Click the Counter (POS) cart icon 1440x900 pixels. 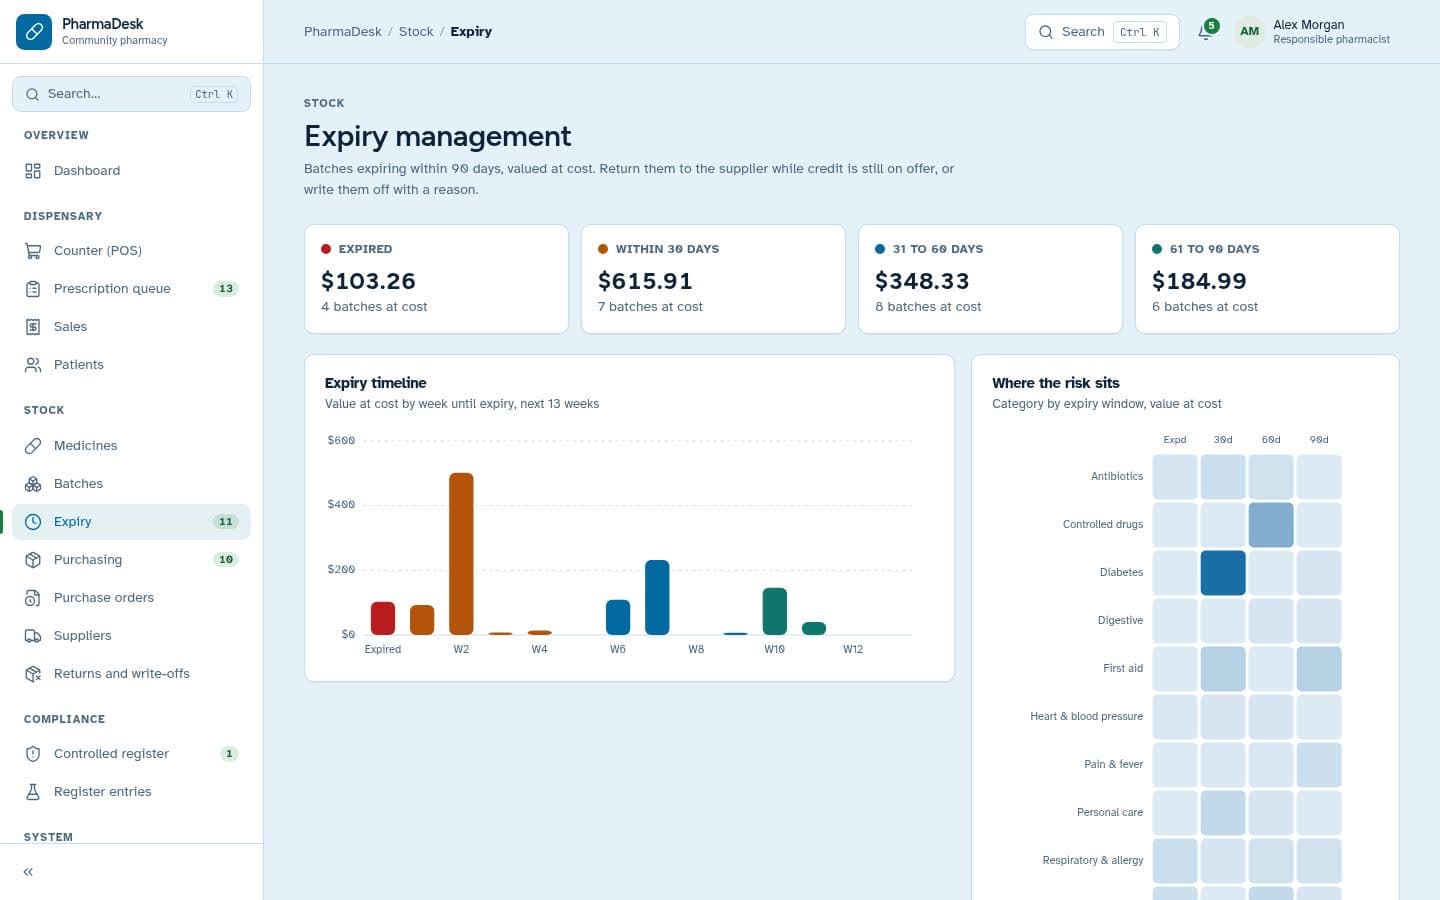tap(33, 251)
